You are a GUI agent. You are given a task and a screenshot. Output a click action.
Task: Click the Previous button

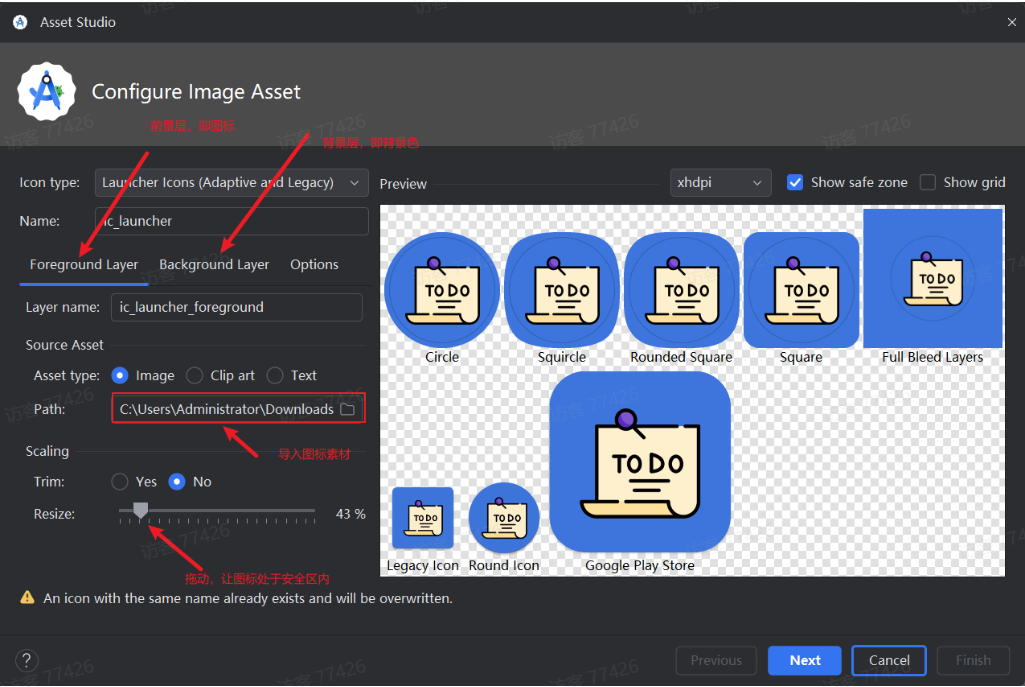pos(716,660)
